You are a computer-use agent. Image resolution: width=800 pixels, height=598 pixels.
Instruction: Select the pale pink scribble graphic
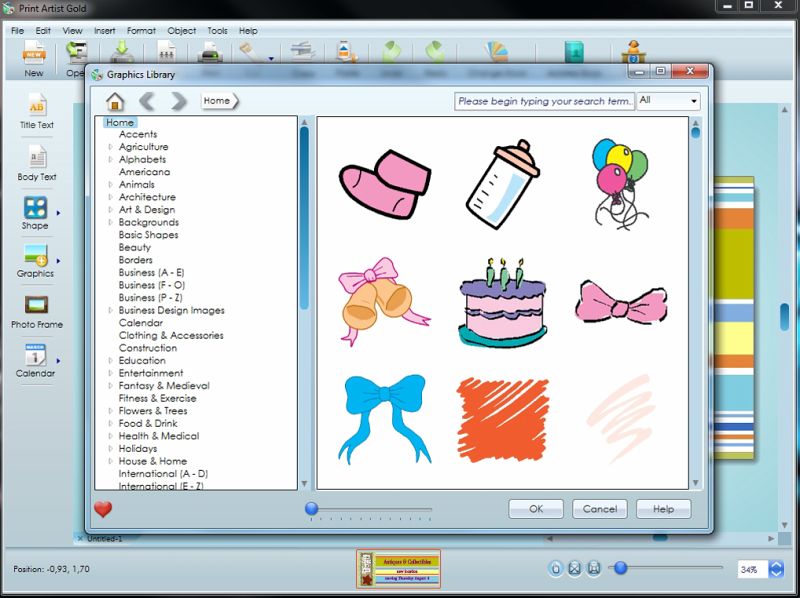[x=621, y=419]
